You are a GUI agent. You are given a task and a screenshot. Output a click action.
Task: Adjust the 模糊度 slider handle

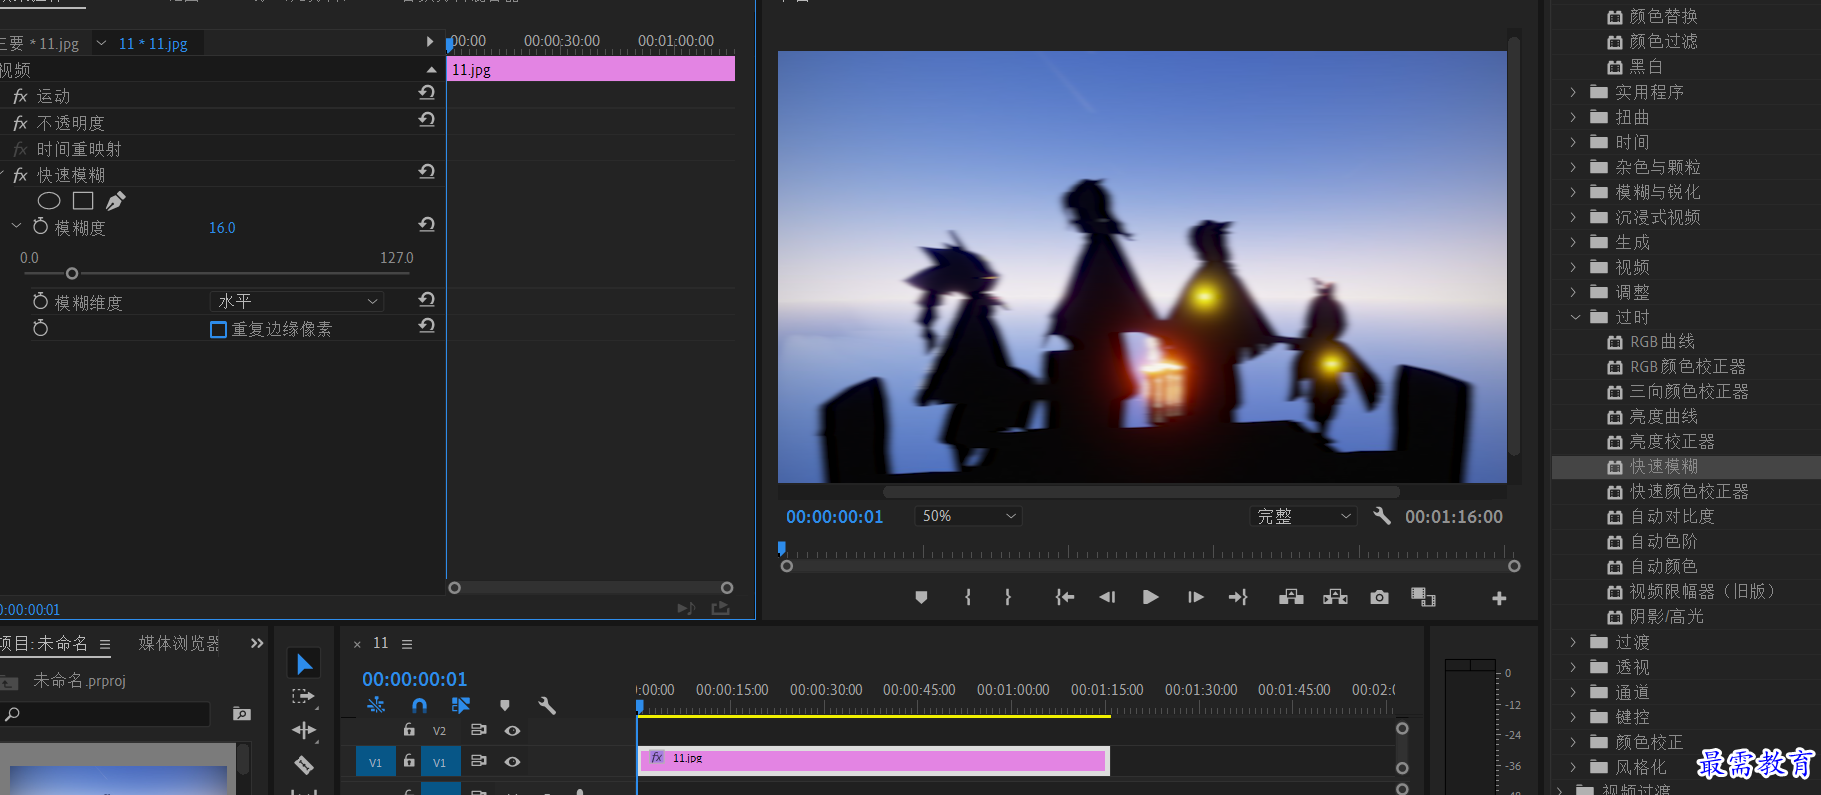(x=72, y=273)
